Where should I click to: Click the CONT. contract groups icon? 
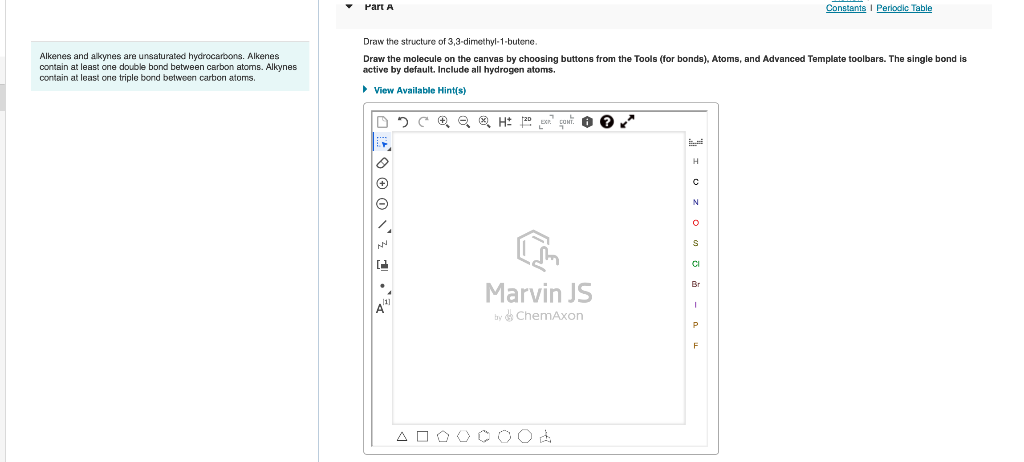pos(567,122)
